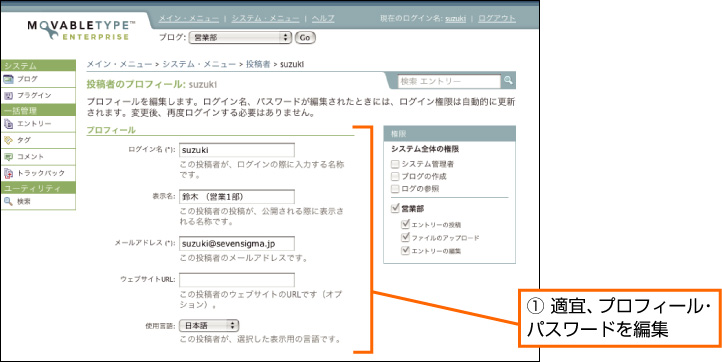
Task: Click the 検索 magnifier icon in the sidebar
Action: 8,201
